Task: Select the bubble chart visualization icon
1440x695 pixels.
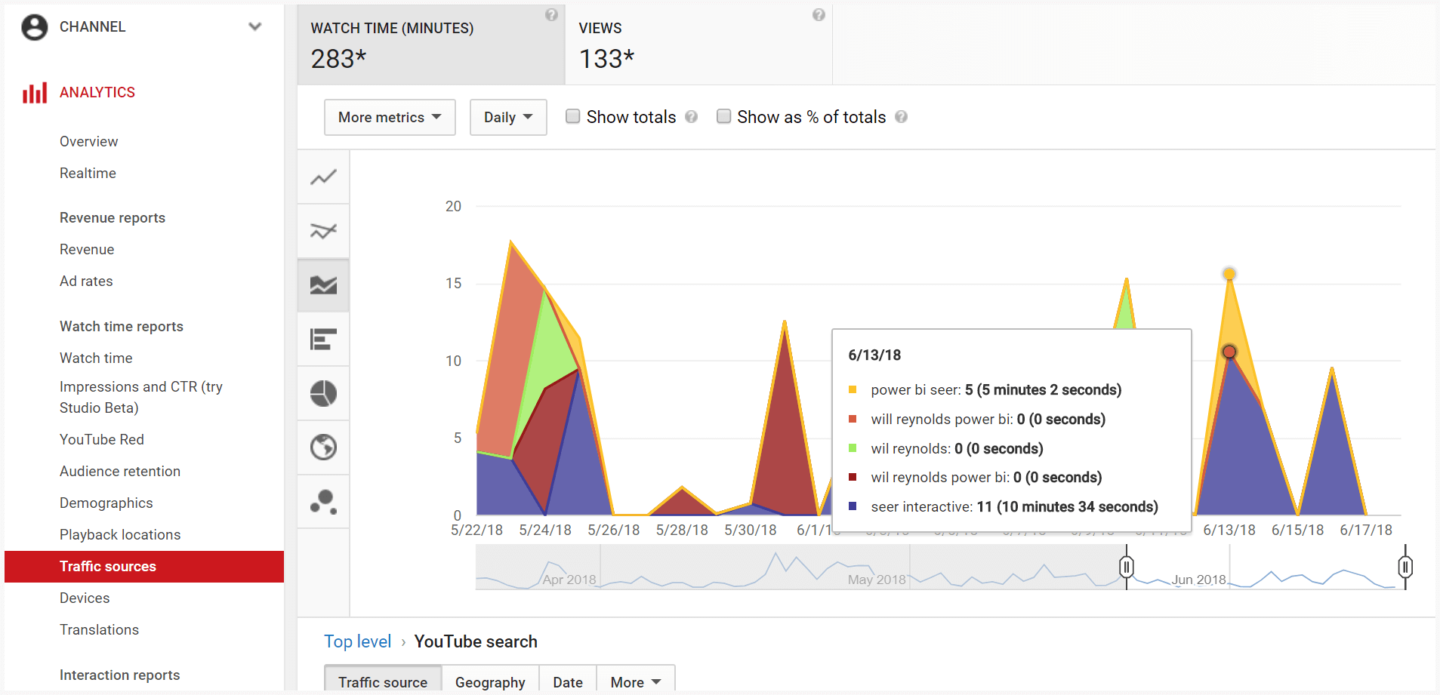Action: coord(322,501)
